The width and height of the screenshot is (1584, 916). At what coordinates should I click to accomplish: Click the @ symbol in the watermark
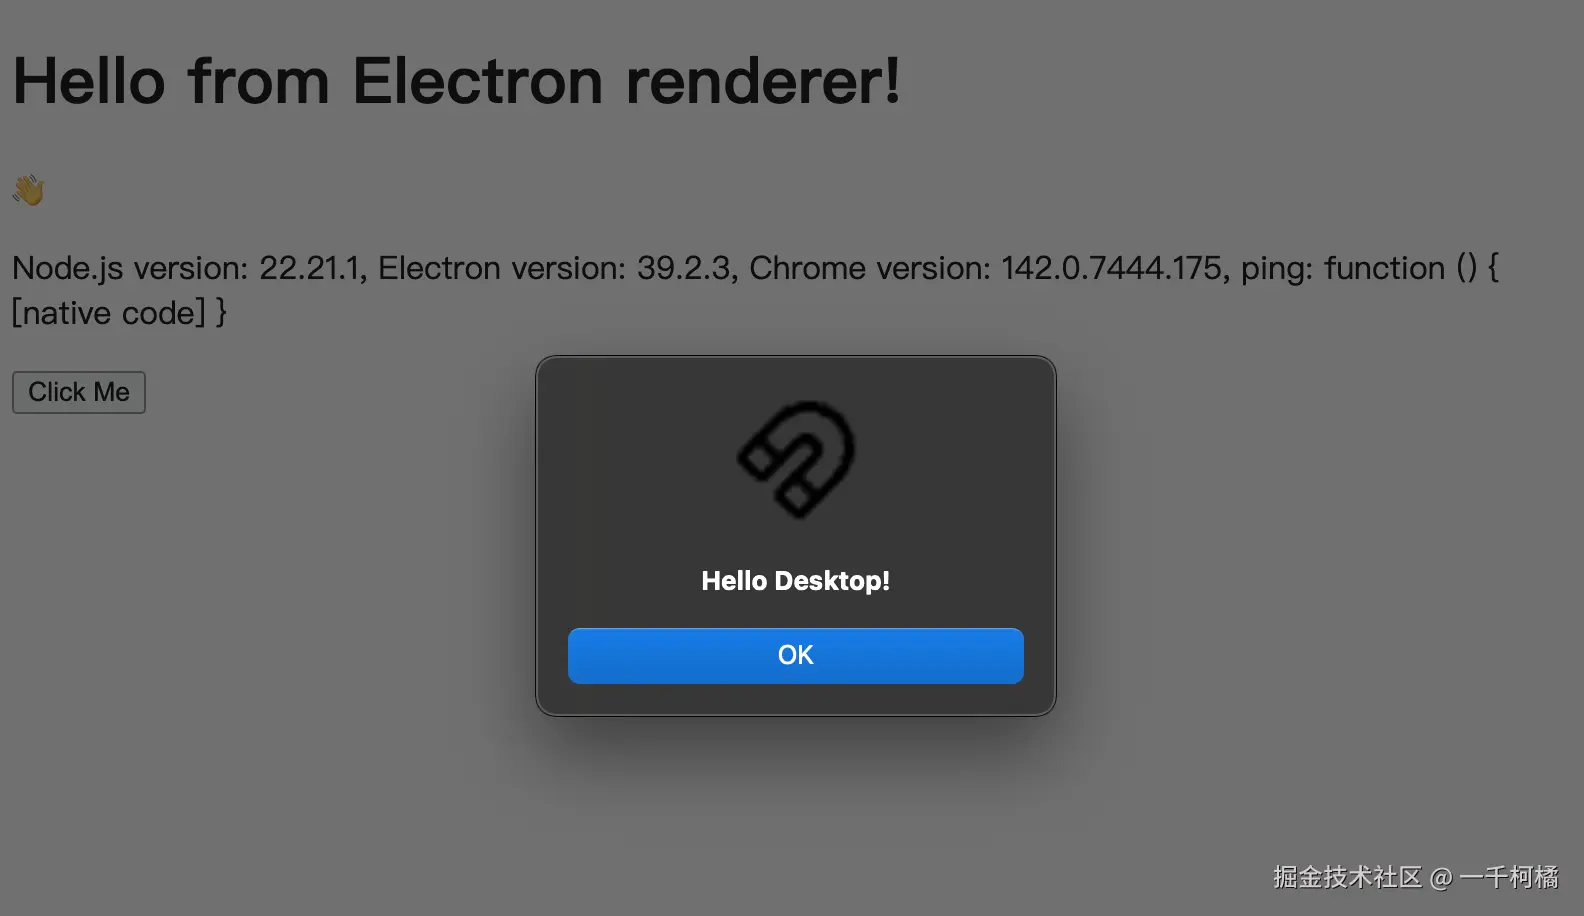pyautogui.click(x=1440, y=878)
